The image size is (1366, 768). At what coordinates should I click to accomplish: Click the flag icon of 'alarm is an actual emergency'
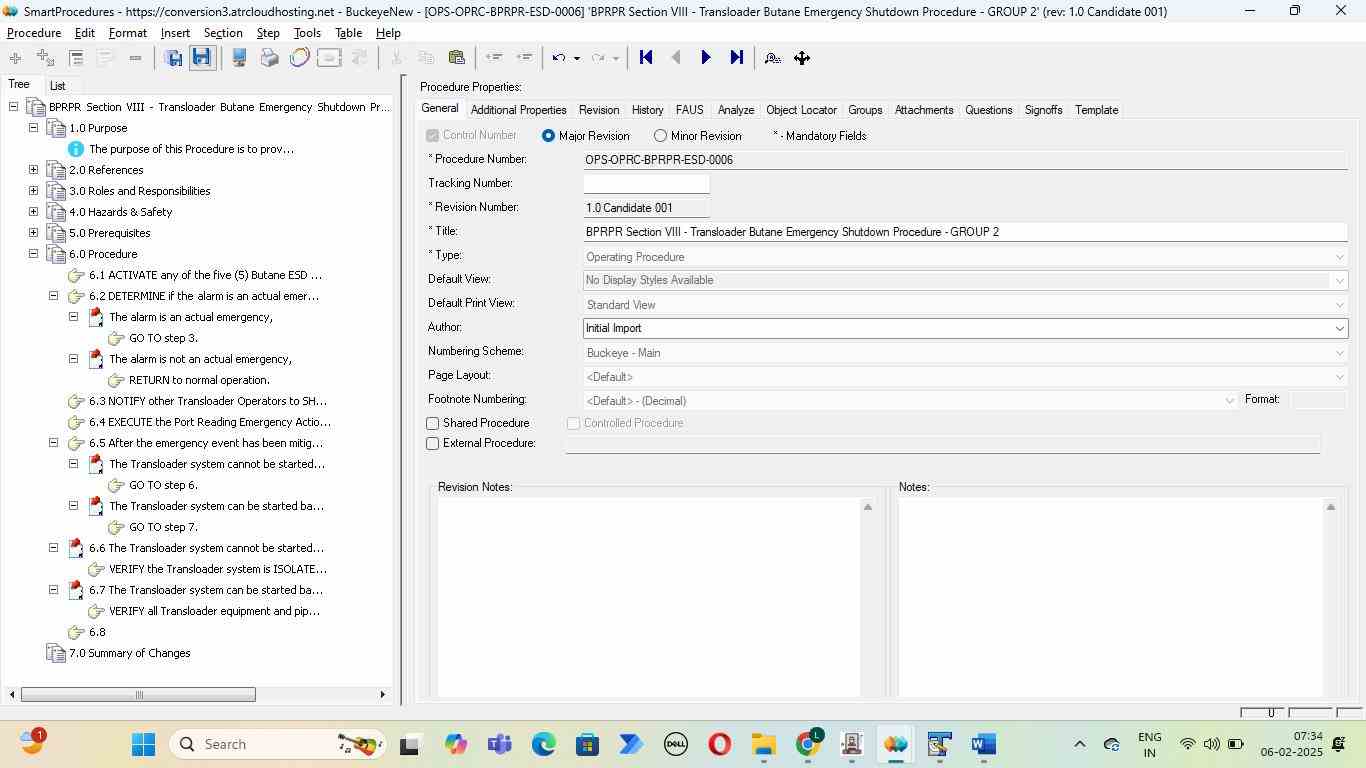(x=96, y=317)
